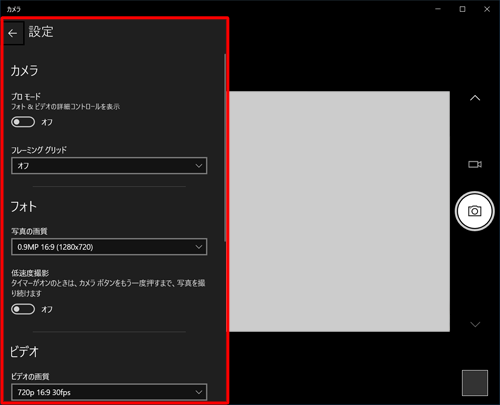Click the フォト section heading

point(23,207)
